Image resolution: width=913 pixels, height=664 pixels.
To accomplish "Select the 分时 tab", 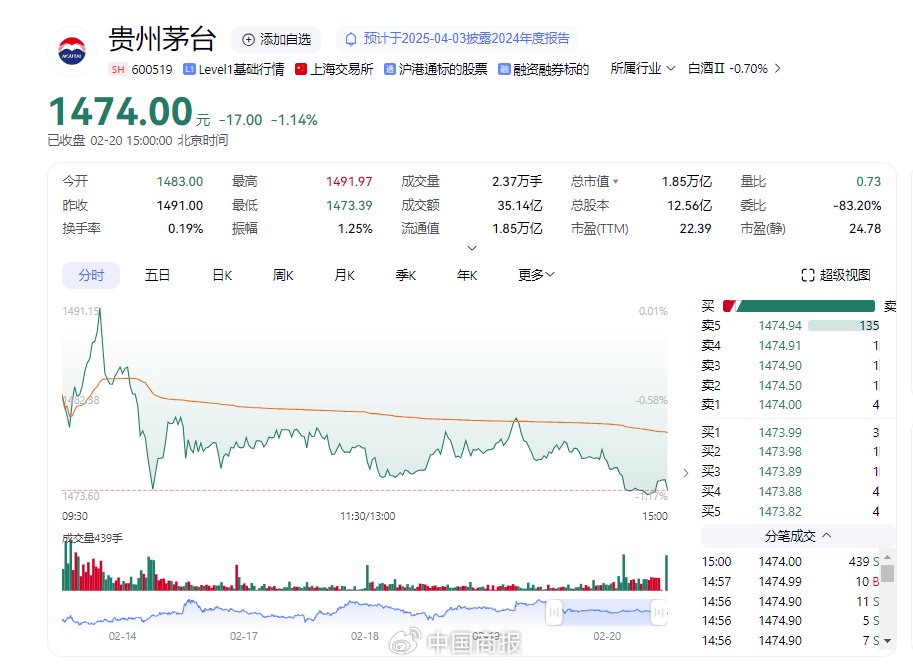I will point(91,275).
